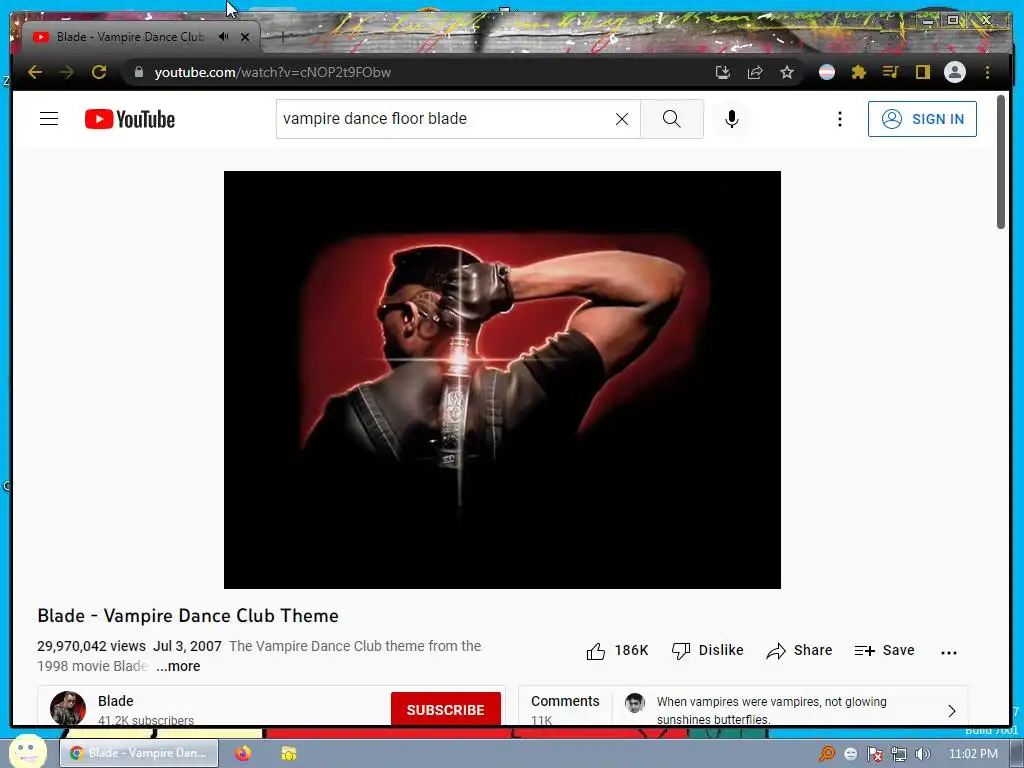The height and width of the screenshot is (768, 1024).
Task: Close the Blade YouTube tab
Action: click(x=245, y=37)
